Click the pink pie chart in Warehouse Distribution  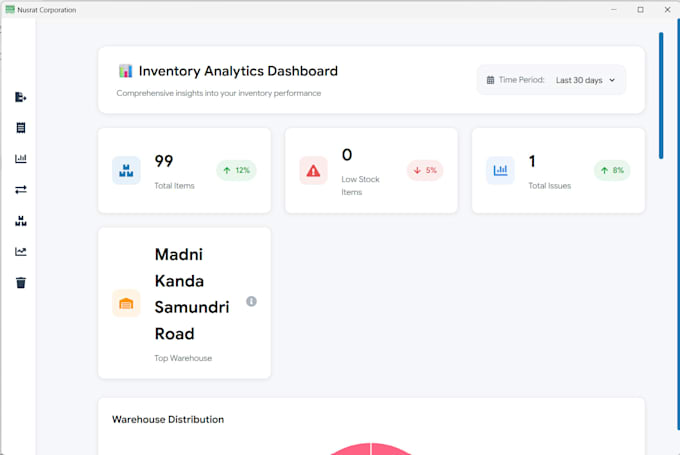[371, 448]
